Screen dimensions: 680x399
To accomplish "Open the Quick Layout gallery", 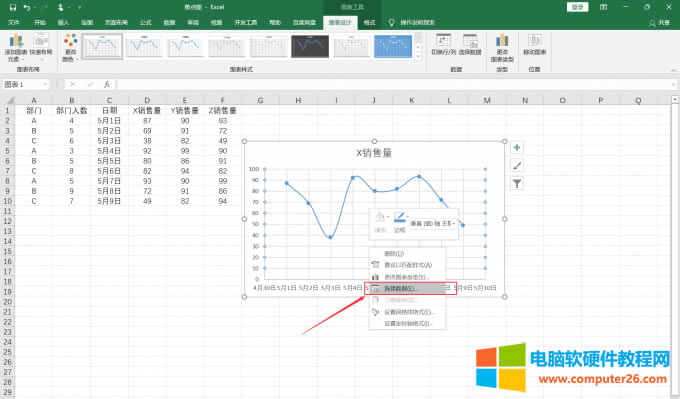I will click(41, 47).
